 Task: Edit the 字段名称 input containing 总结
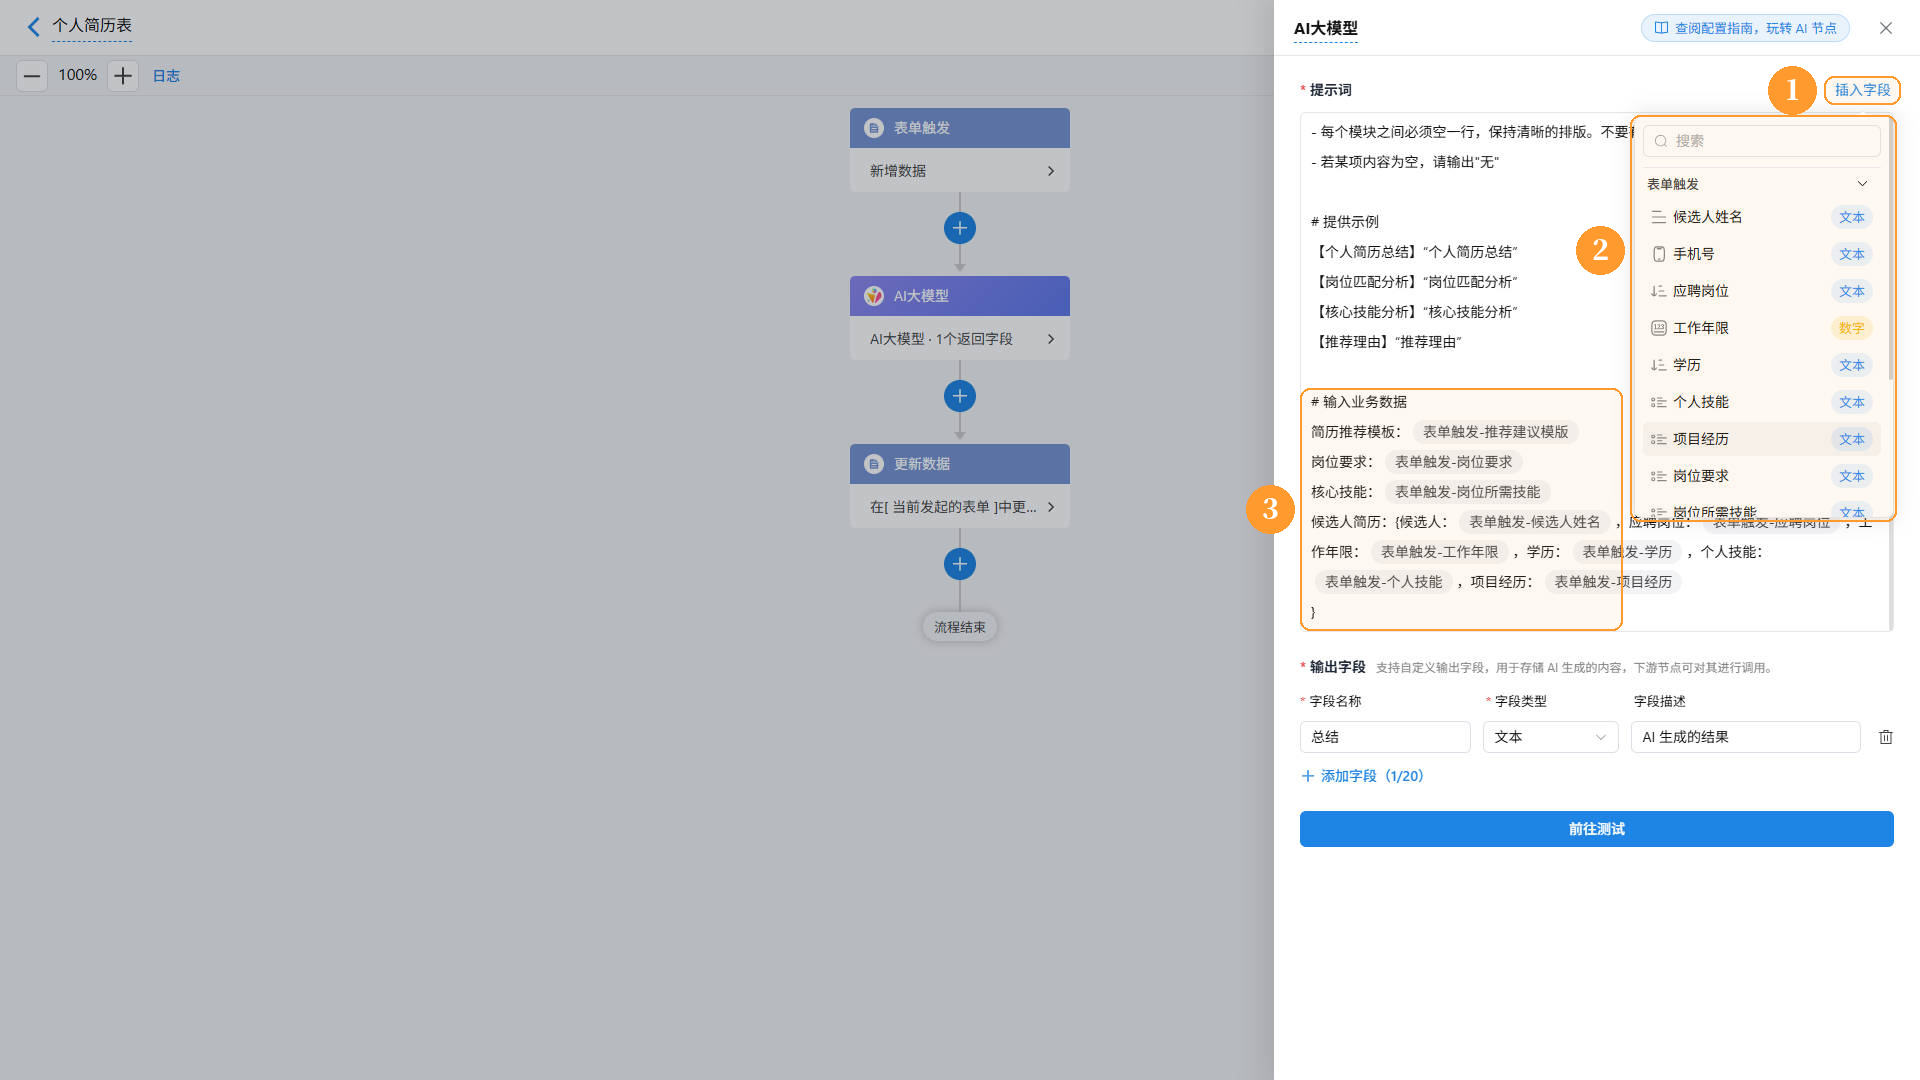[1385, 737]
